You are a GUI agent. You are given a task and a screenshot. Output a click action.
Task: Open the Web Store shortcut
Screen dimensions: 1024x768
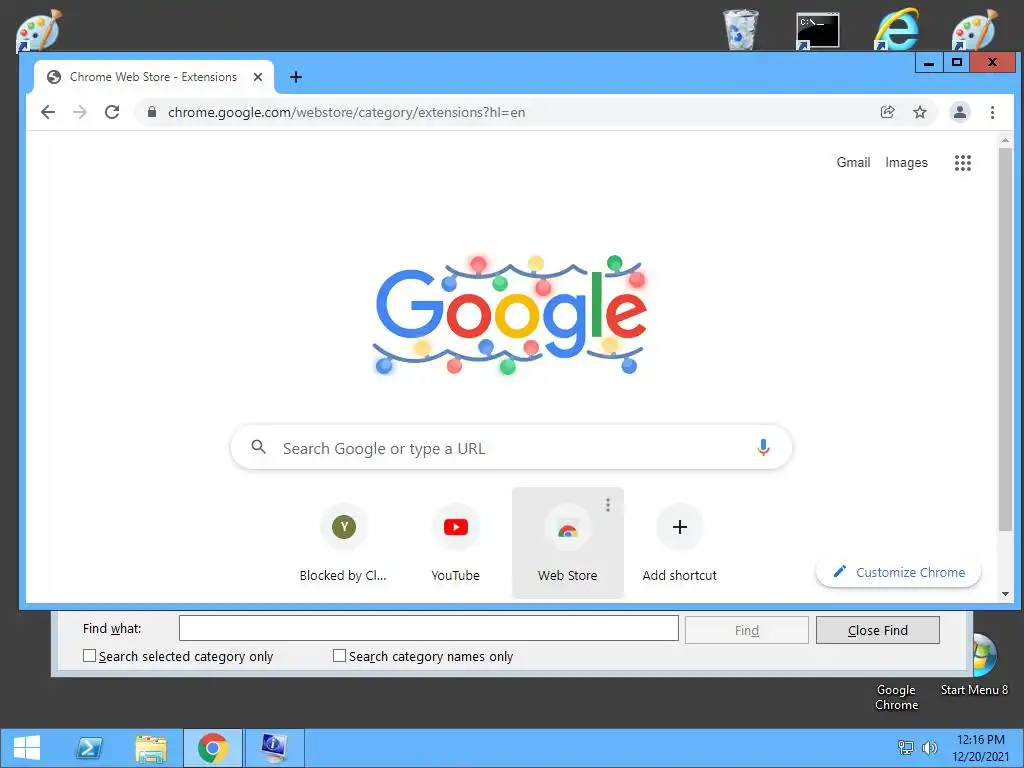tap(568, 543)
